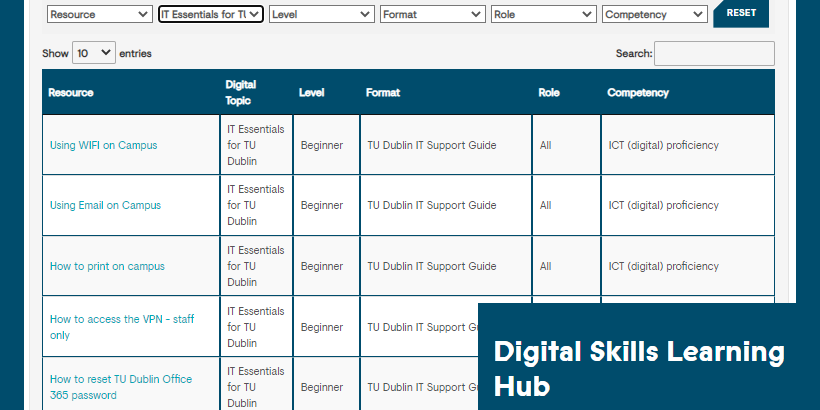Open the Competency filter dropdown

(654, 14)
